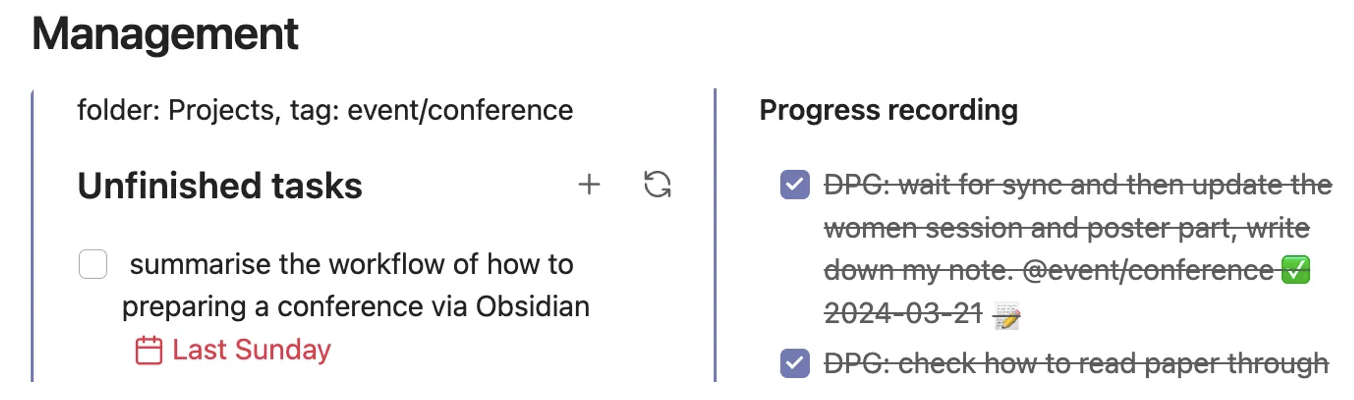Click the red Last Sunday due date

tap(251, 350)
